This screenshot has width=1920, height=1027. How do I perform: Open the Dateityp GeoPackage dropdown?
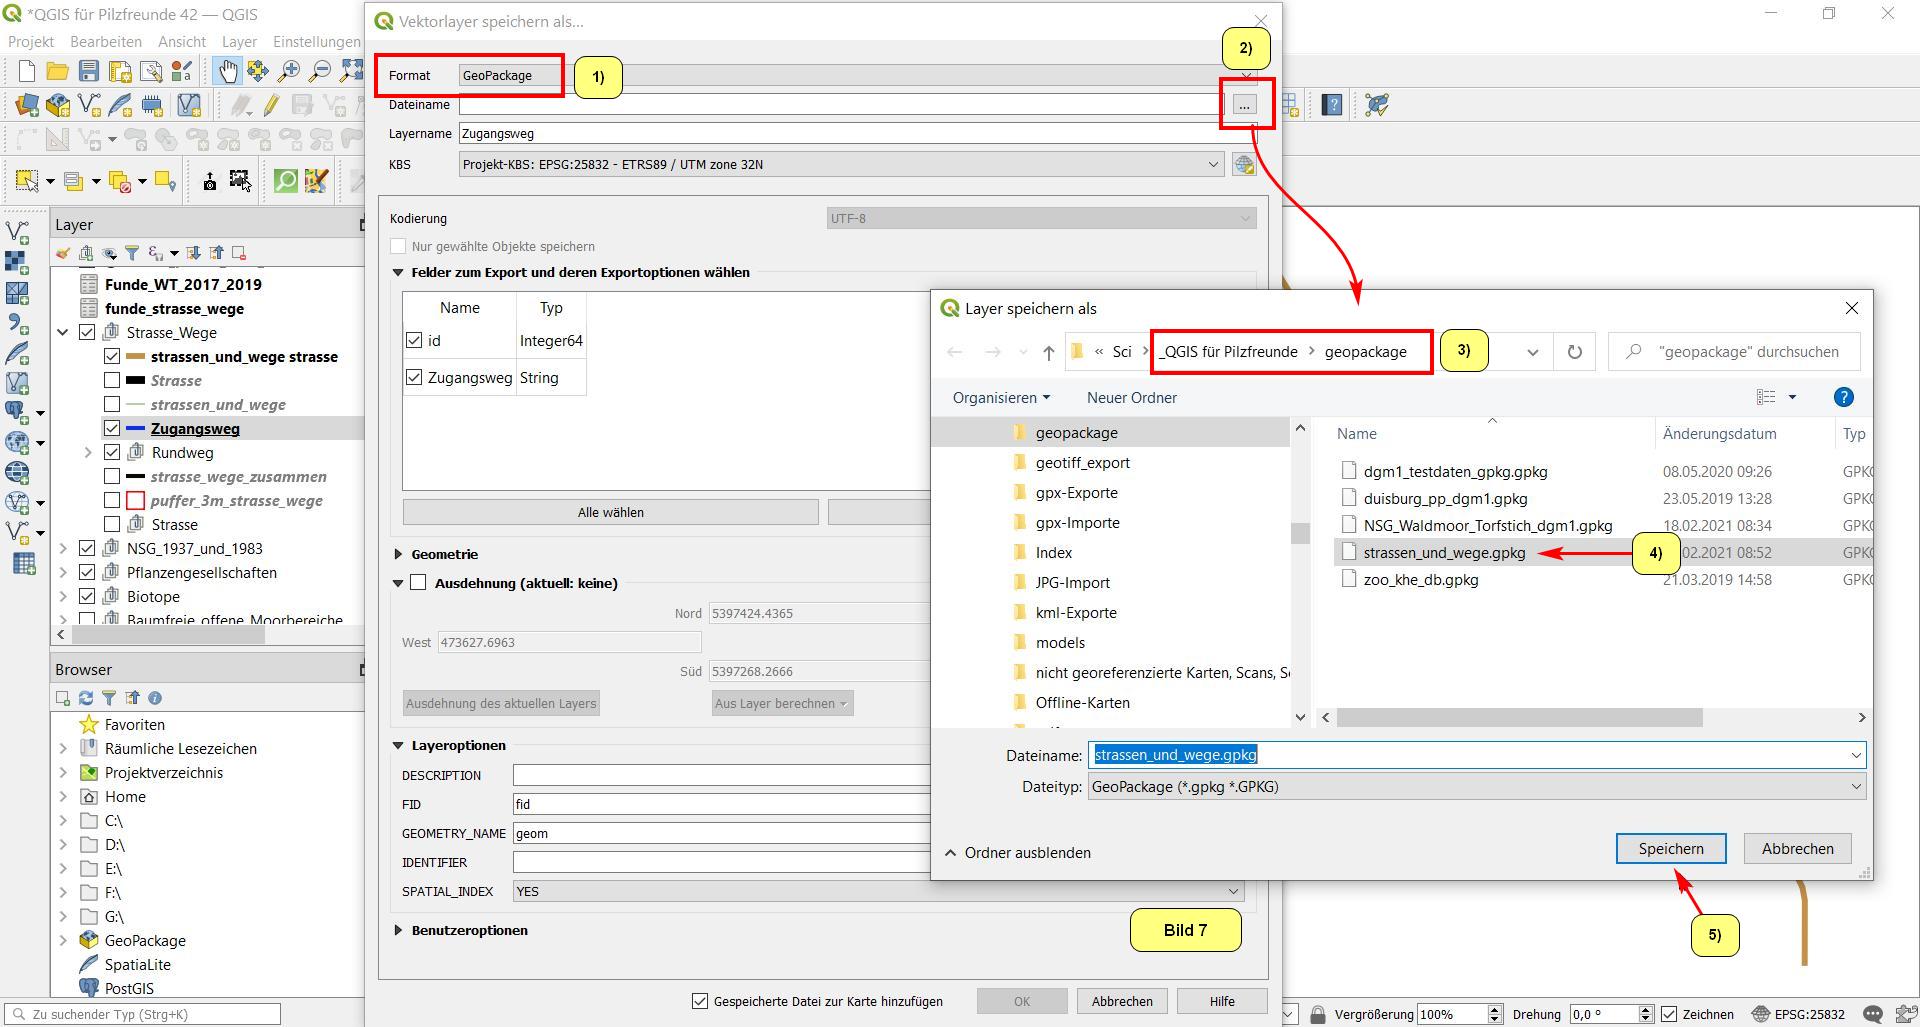pos(1855,787)
